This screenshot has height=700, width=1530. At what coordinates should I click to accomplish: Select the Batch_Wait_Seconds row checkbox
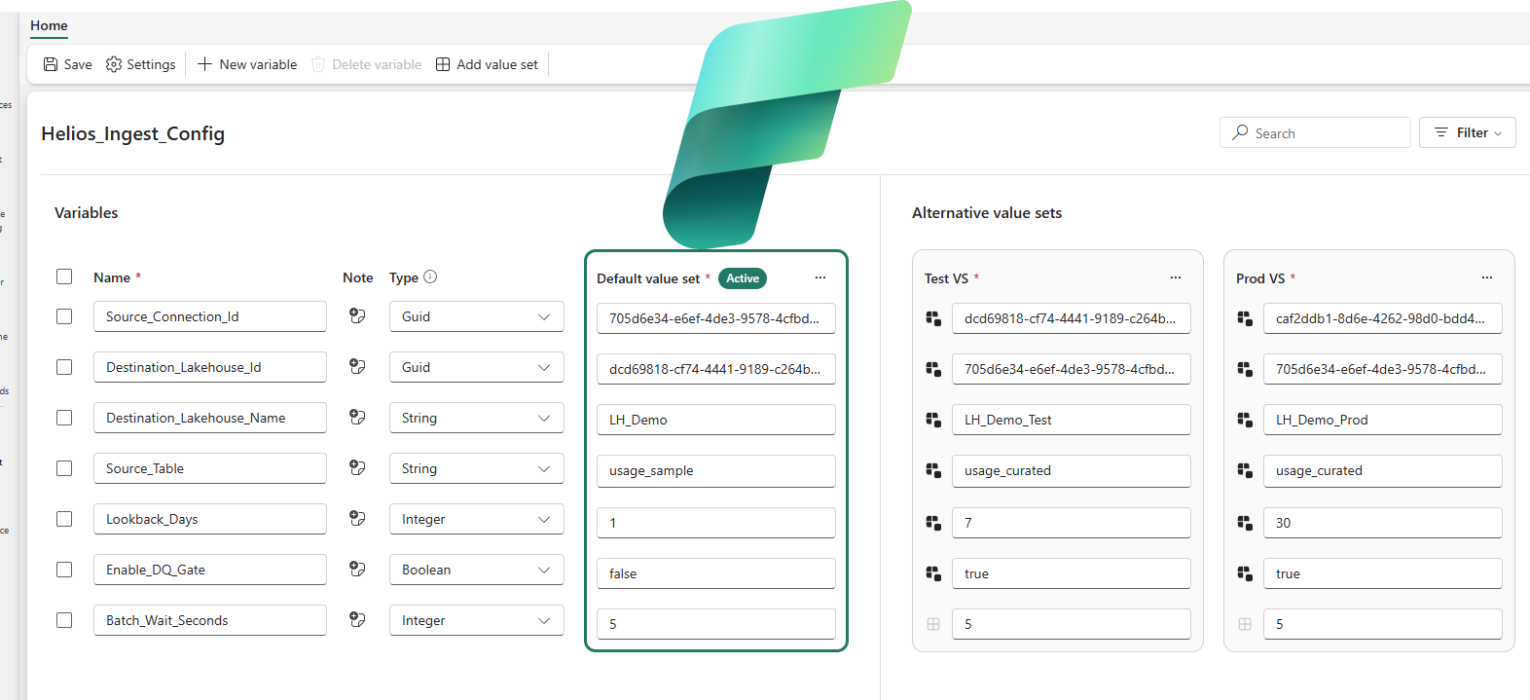(x=64, y=620)
